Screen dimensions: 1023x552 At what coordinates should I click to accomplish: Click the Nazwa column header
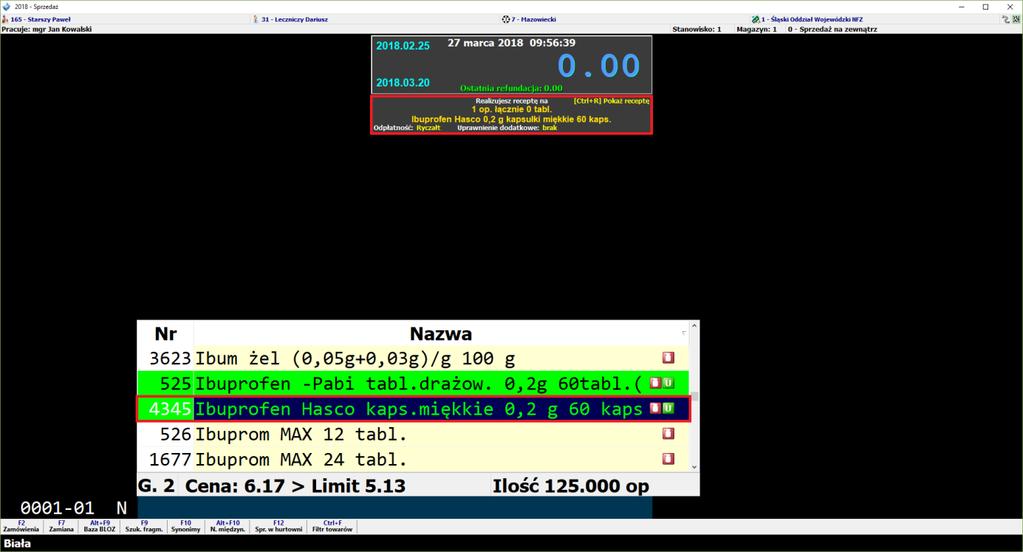tap(440, 333)
